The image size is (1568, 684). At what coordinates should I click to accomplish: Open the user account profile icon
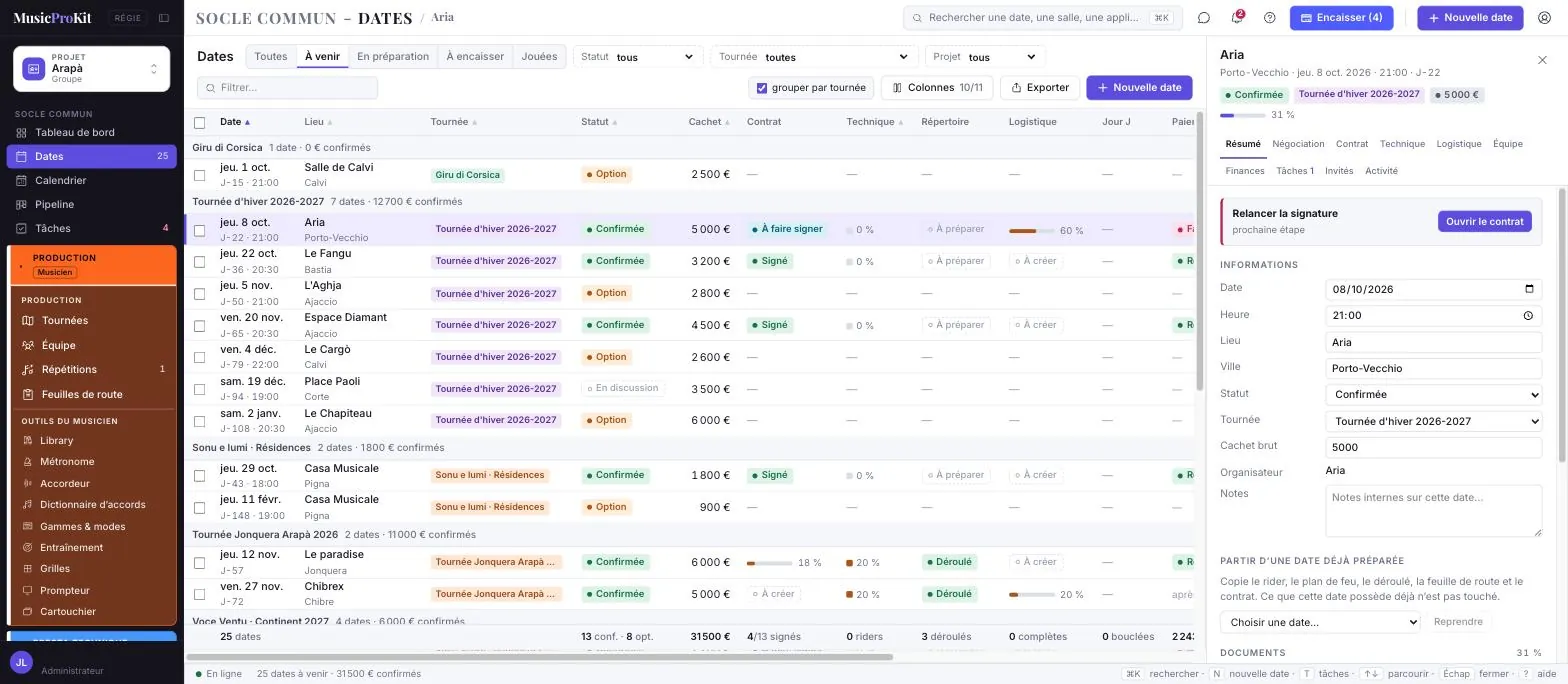coord(1544,18)
